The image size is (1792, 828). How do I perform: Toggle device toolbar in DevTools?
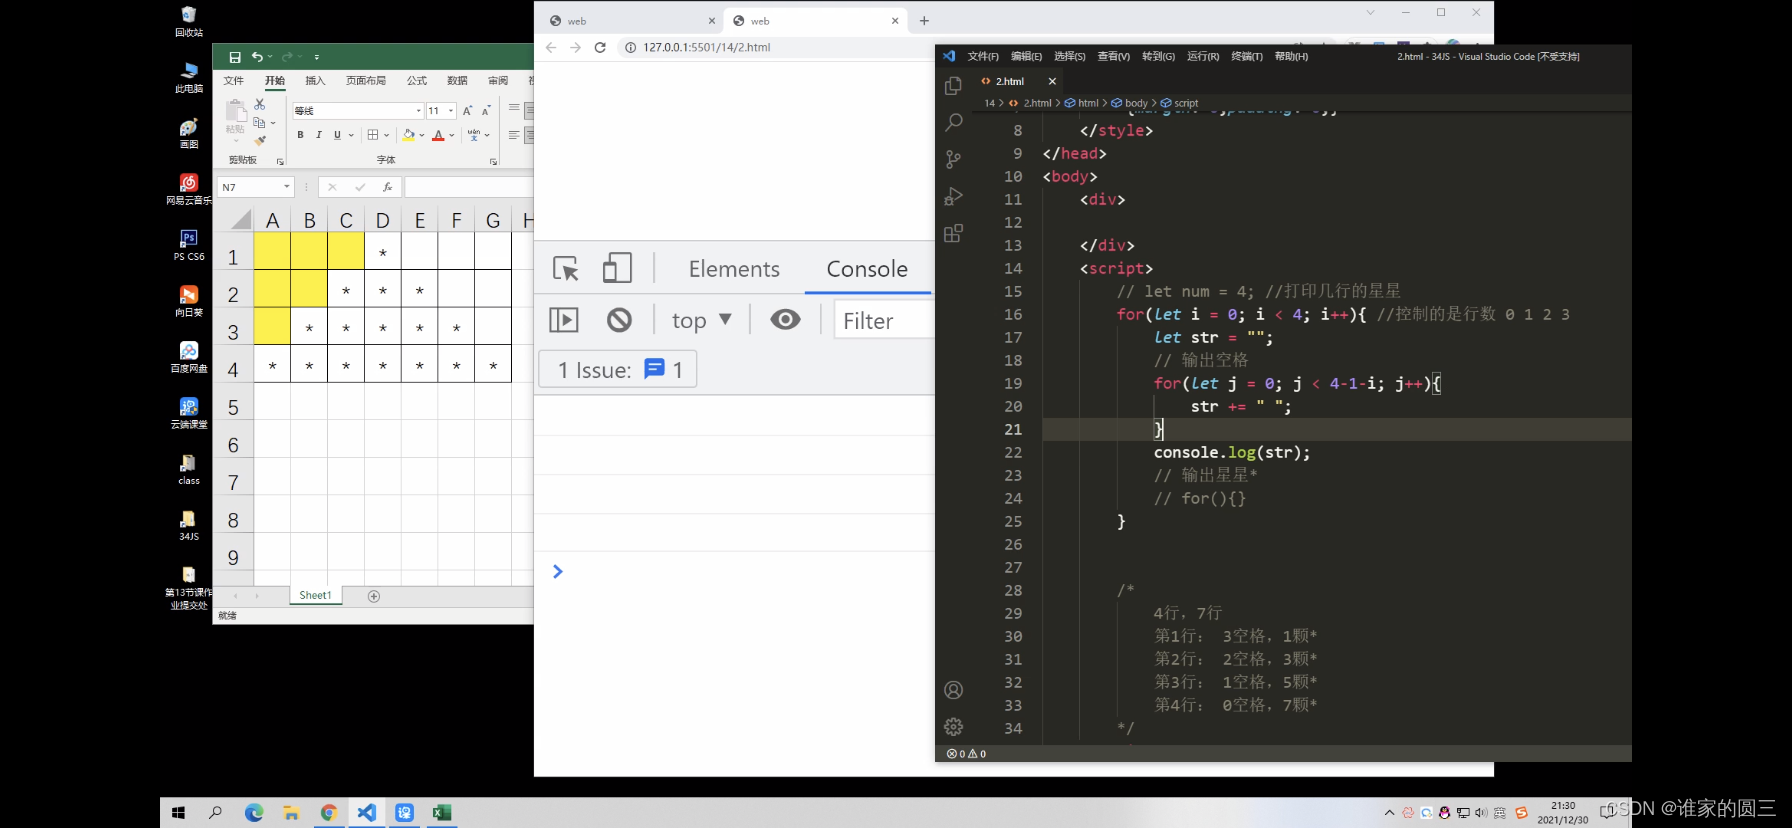pos(618,268)
